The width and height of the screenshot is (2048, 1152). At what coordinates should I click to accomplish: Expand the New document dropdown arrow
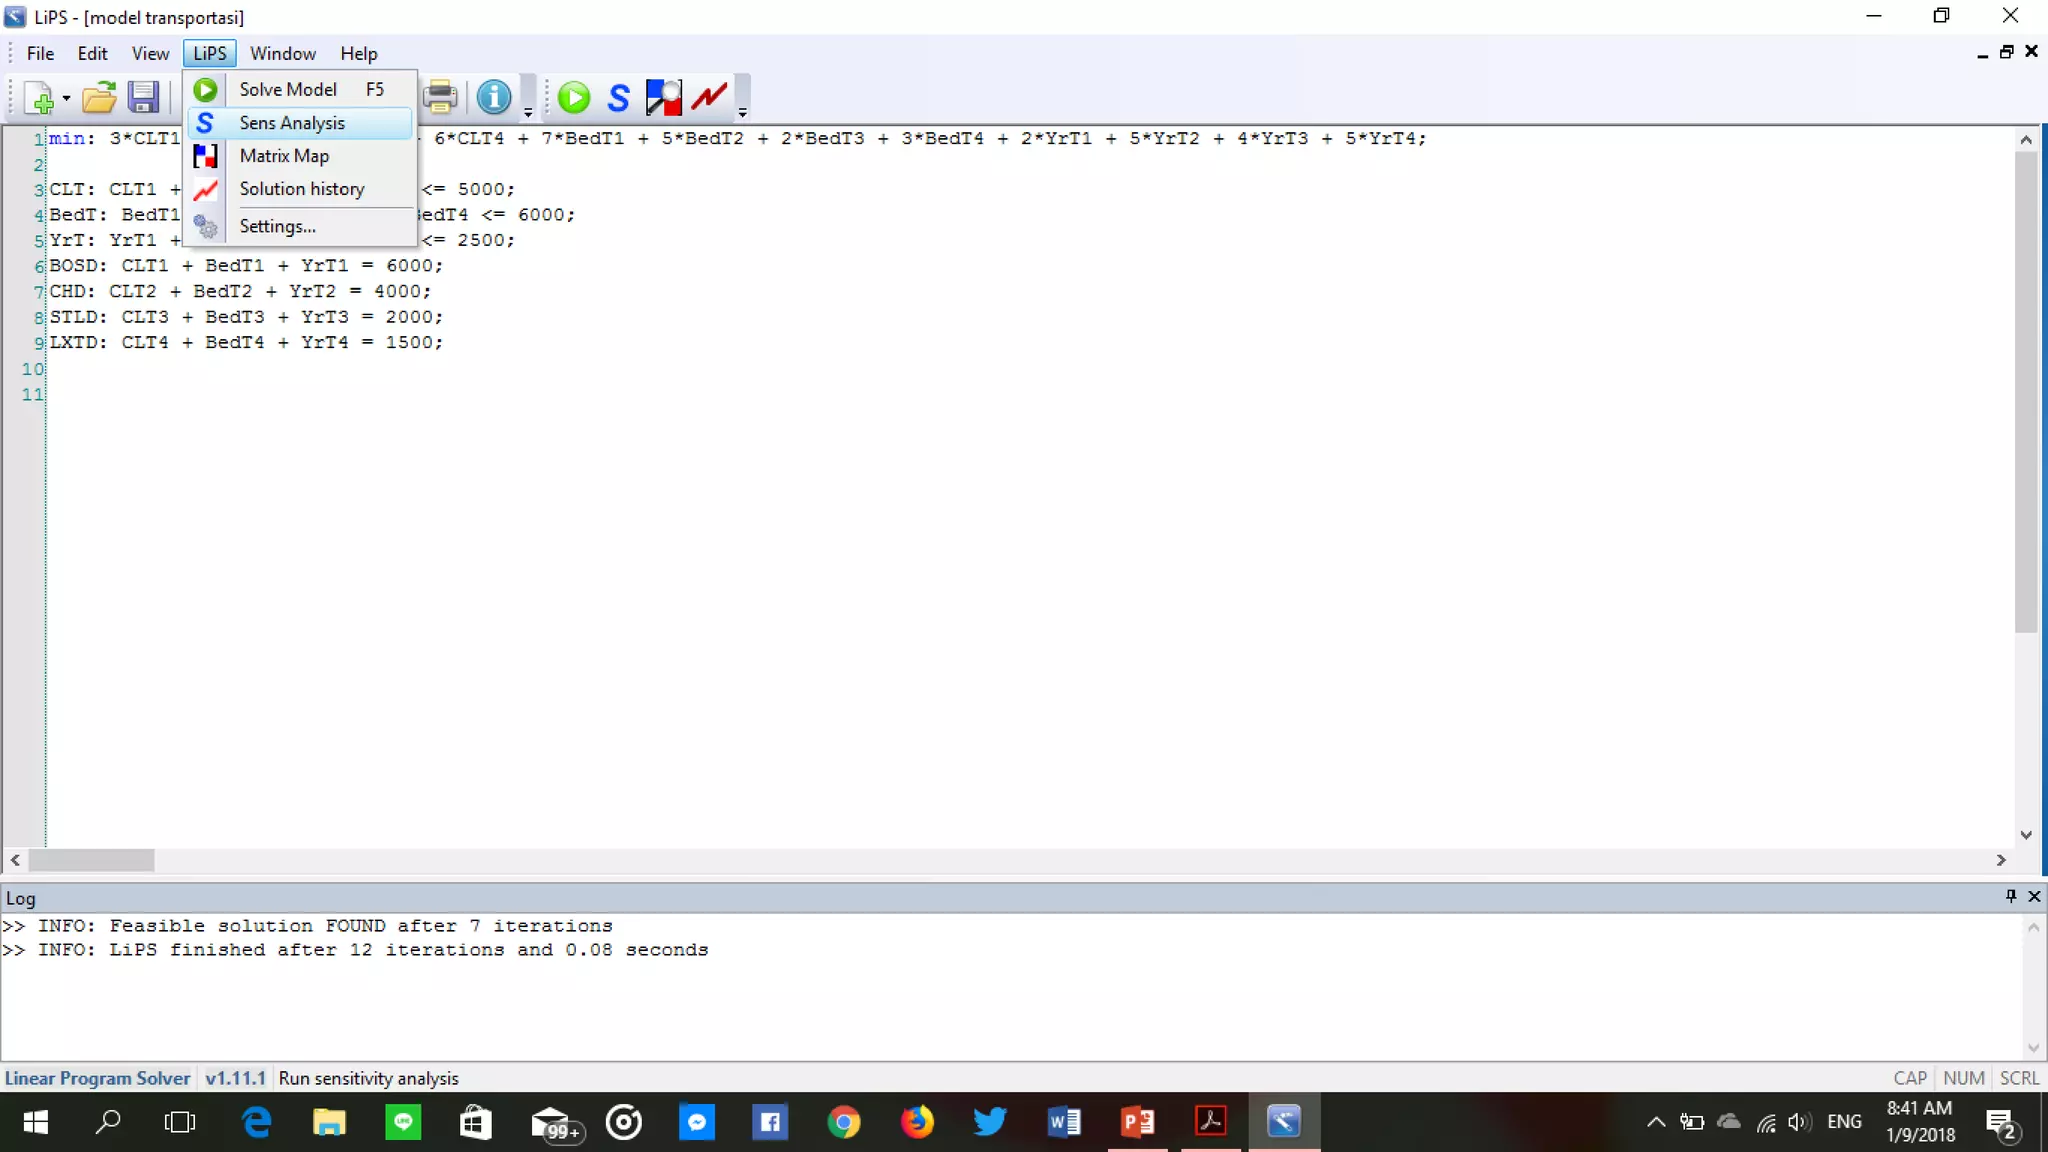tap(66, 98)
